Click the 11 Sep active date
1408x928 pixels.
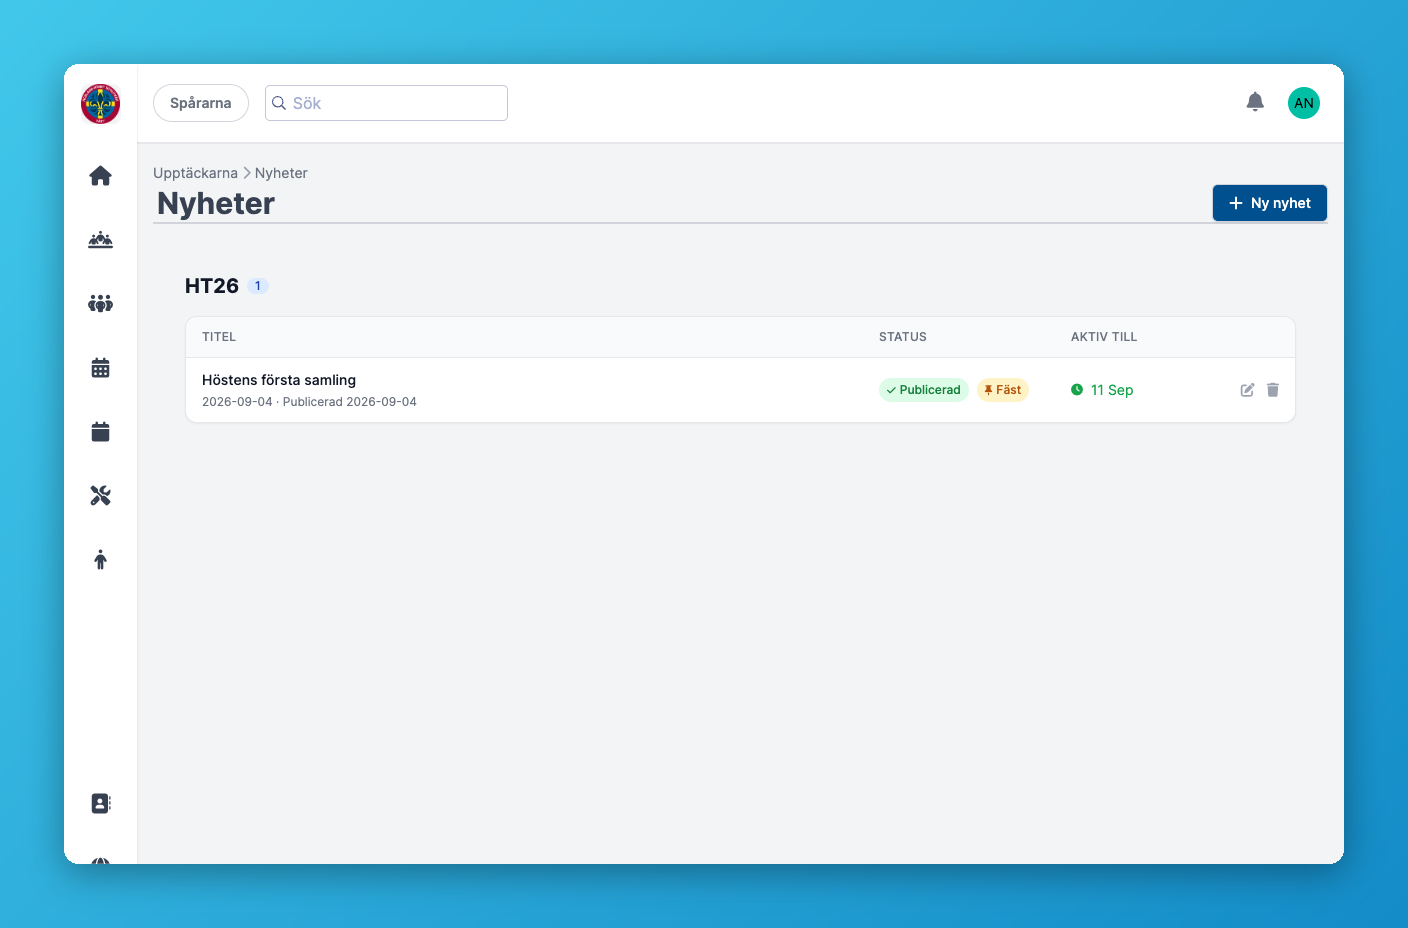[1112, 390]
